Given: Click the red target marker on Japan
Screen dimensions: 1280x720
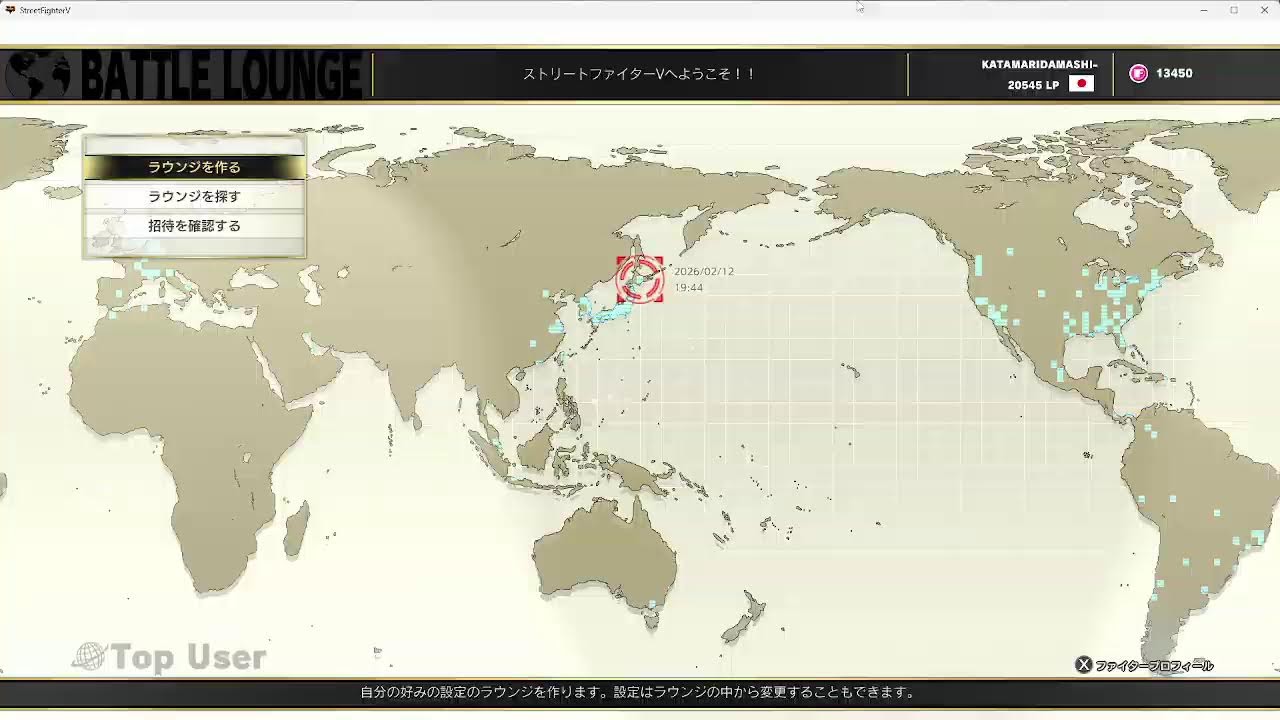Looking at the screenshot, I should pos(639,279).
